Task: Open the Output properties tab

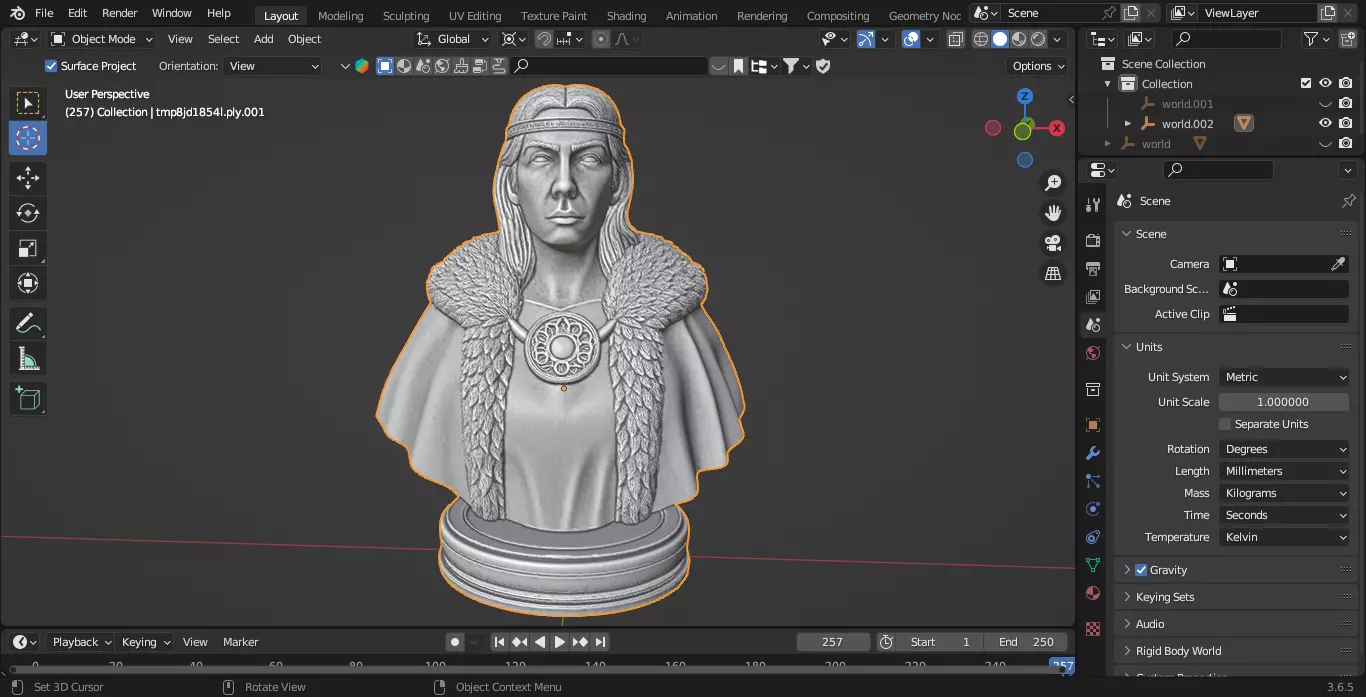Action: point(1093,269)
